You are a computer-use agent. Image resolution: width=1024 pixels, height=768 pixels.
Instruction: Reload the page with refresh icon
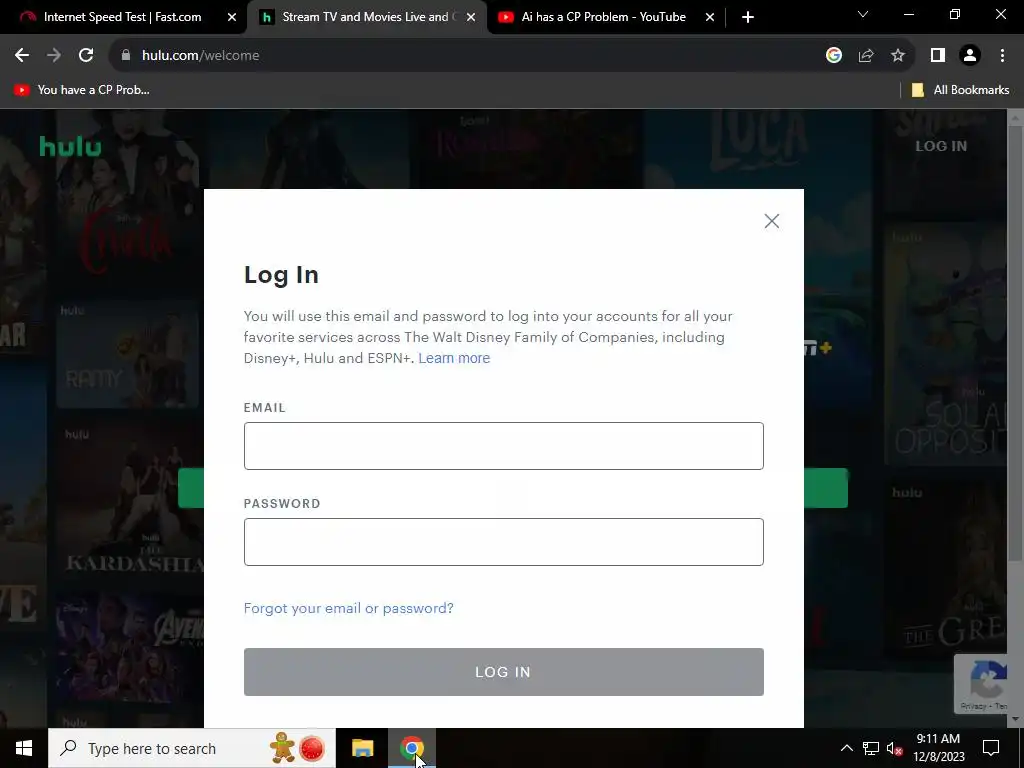click(86, 56)
